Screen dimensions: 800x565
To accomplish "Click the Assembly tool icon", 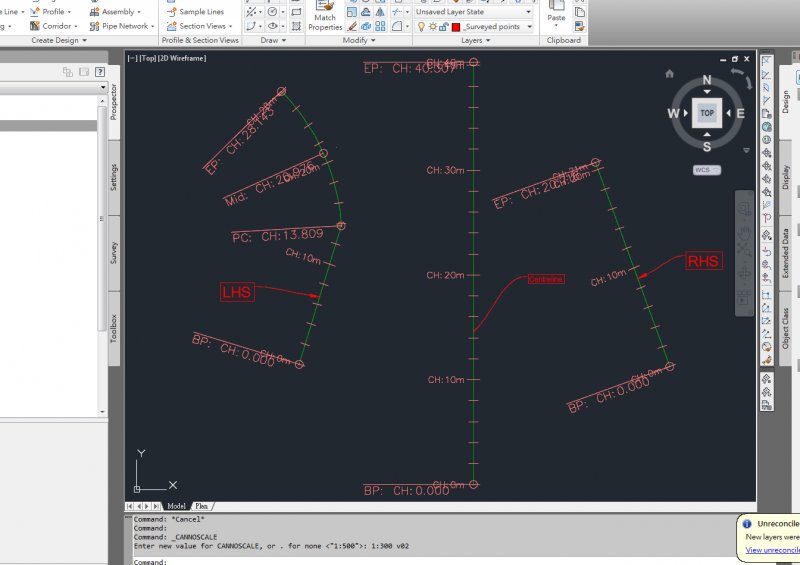I will click(93, 12).
